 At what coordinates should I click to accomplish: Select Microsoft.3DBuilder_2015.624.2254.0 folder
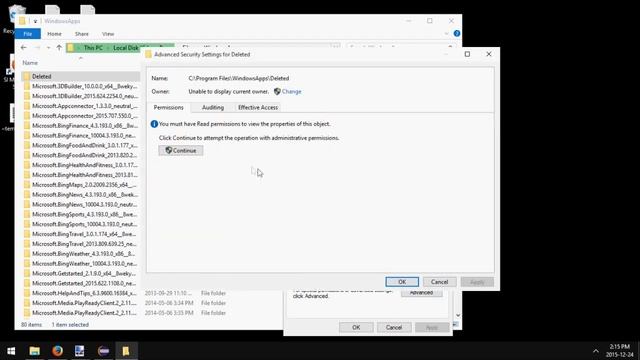tap(81, 96)
